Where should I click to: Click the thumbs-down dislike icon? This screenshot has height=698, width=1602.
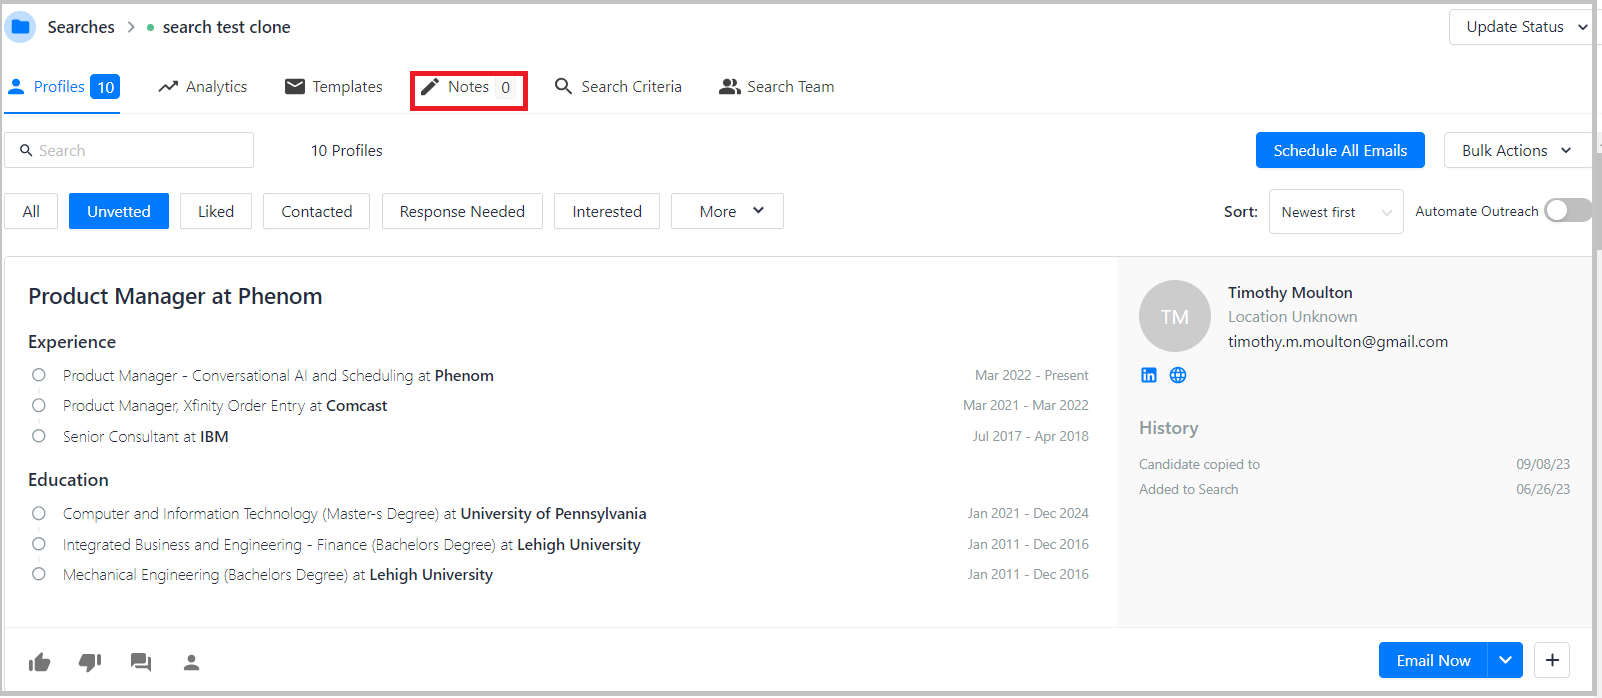point(90,662)
